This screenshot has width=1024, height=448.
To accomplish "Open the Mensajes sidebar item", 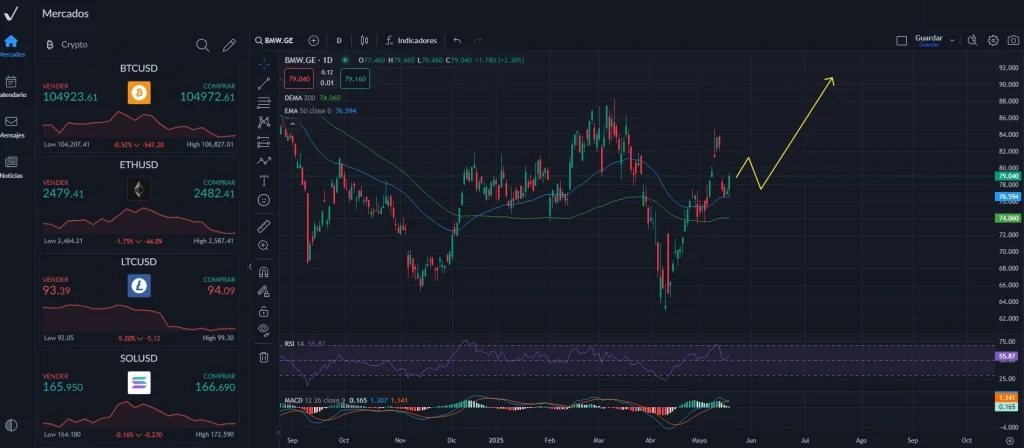I will click(11, 127).
